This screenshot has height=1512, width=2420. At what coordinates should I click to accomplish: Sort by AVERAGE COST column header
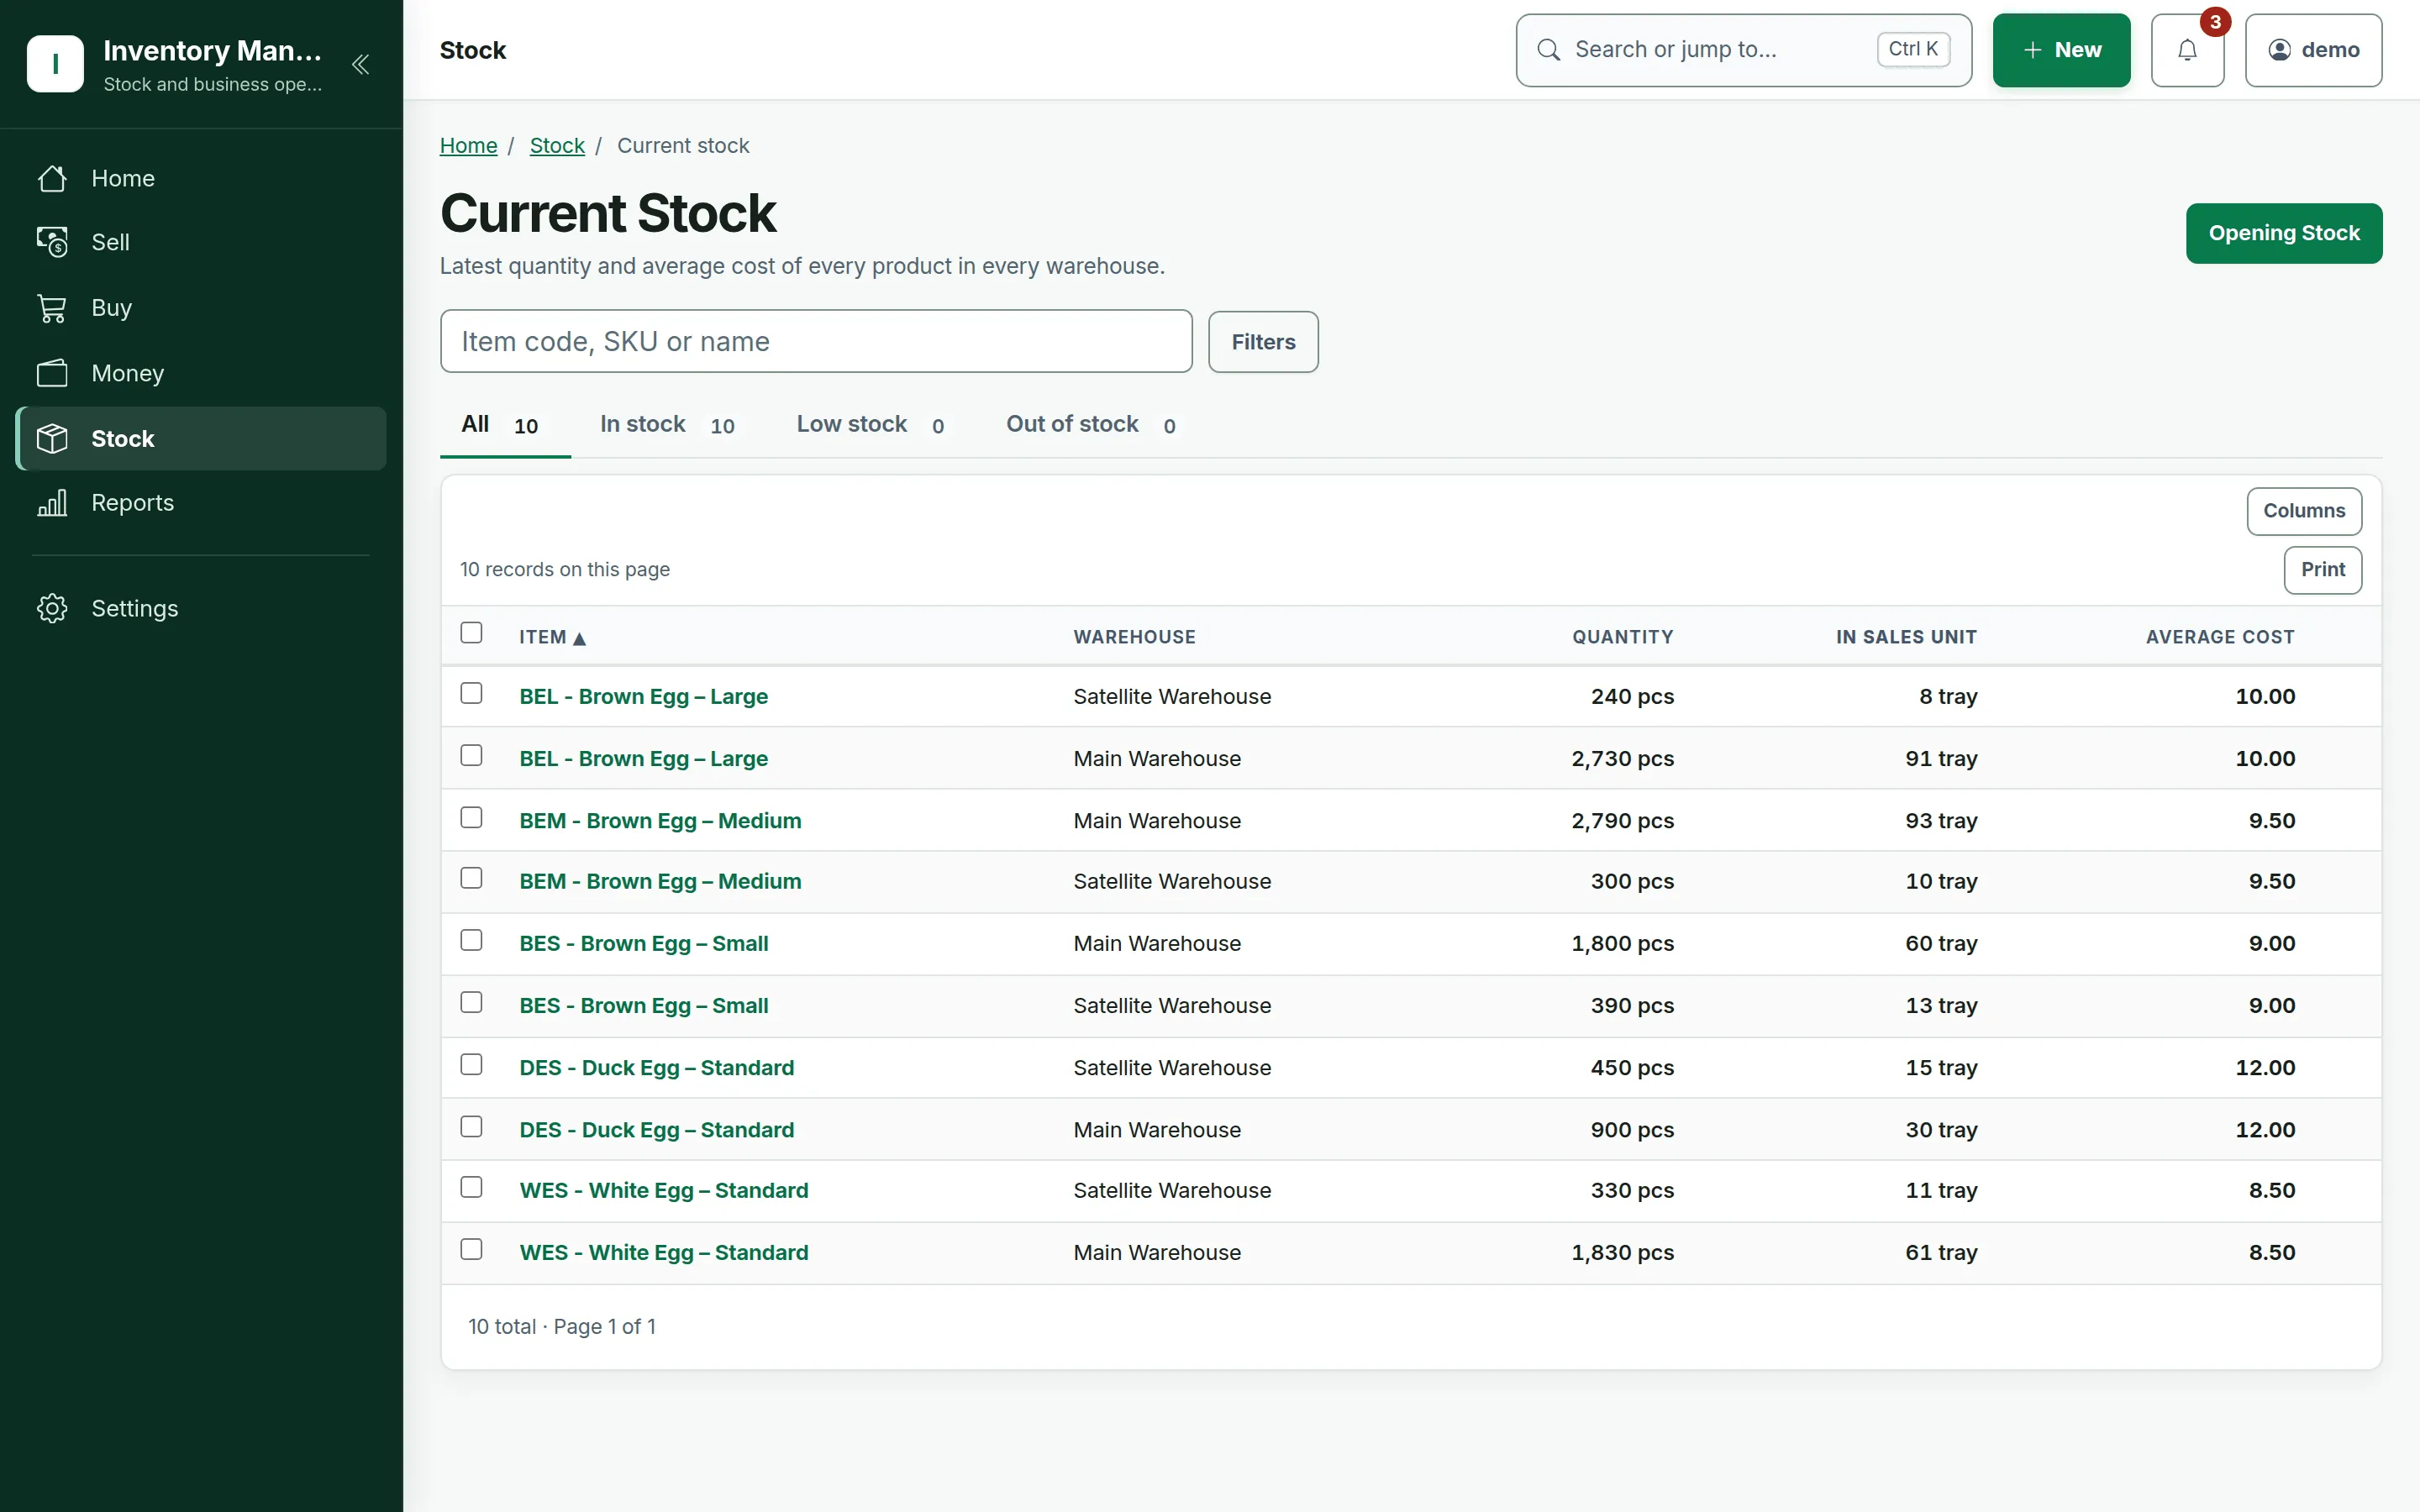coord(2220,637)
